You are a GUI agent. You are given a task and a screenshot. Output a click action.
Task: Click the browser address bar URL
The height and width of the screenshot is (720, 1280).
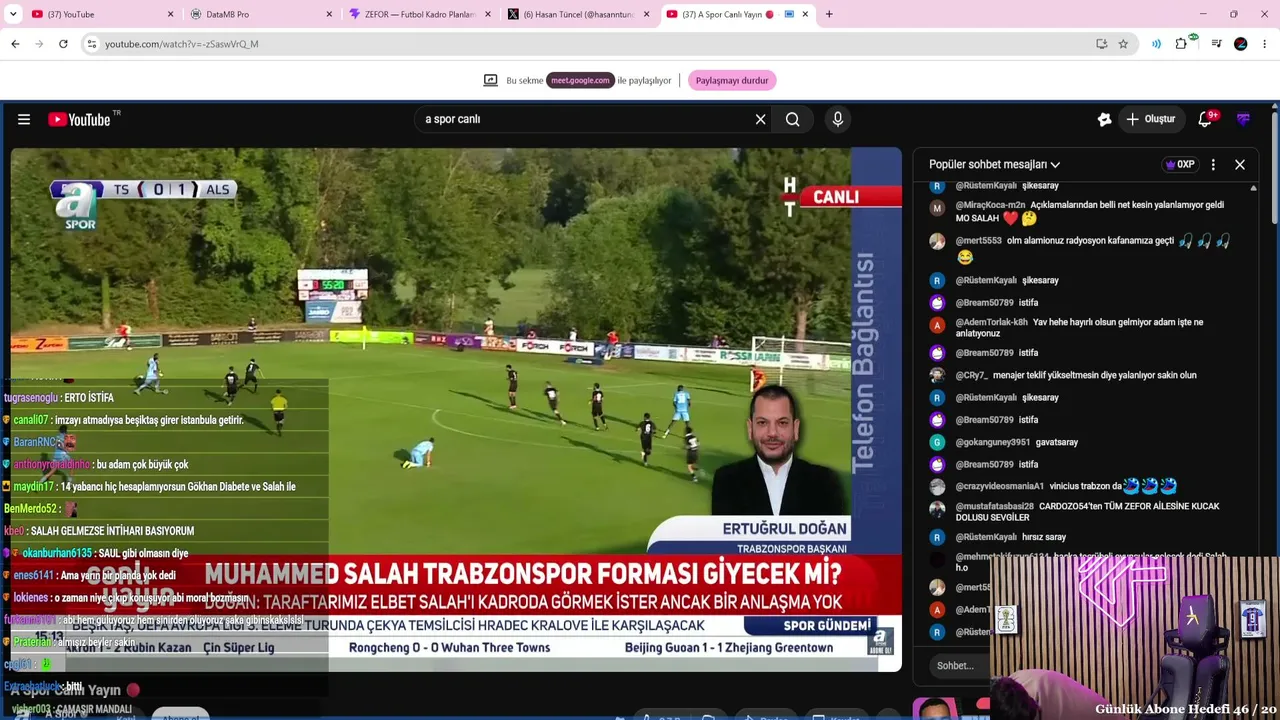click(182, 44)
